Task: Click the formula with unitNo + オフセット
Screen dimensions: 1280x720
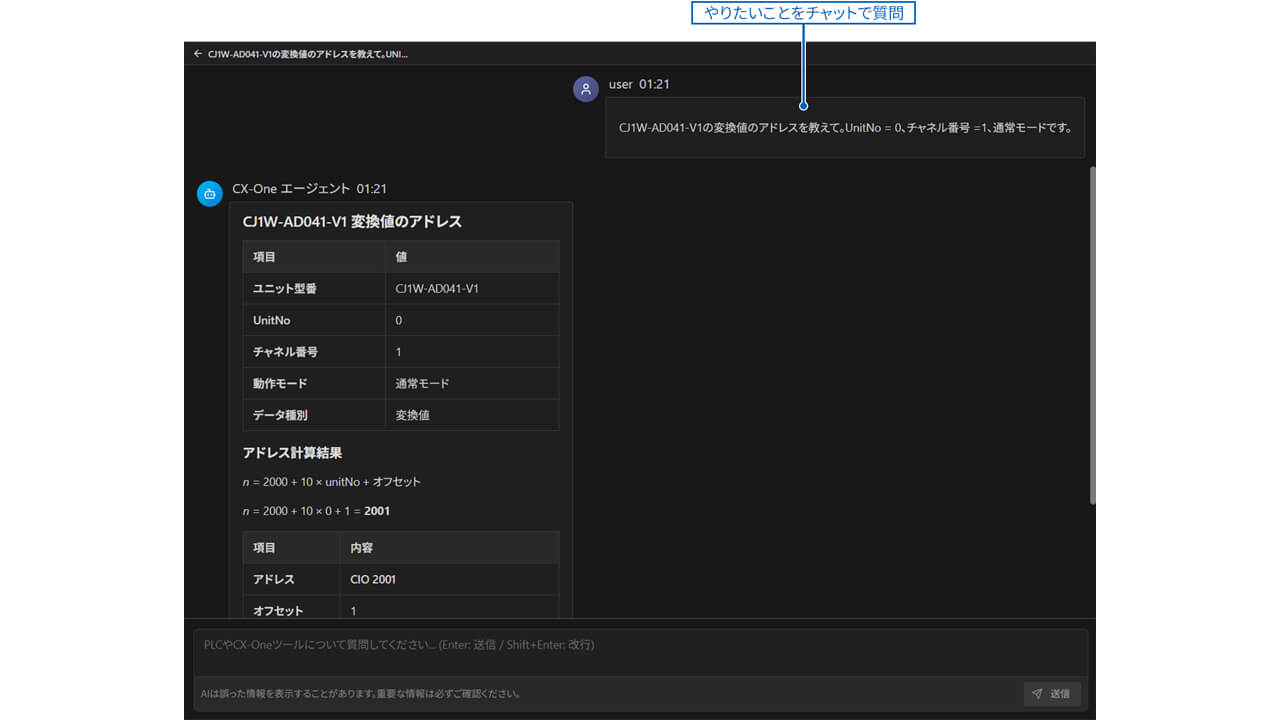Action: pos(332,482)
